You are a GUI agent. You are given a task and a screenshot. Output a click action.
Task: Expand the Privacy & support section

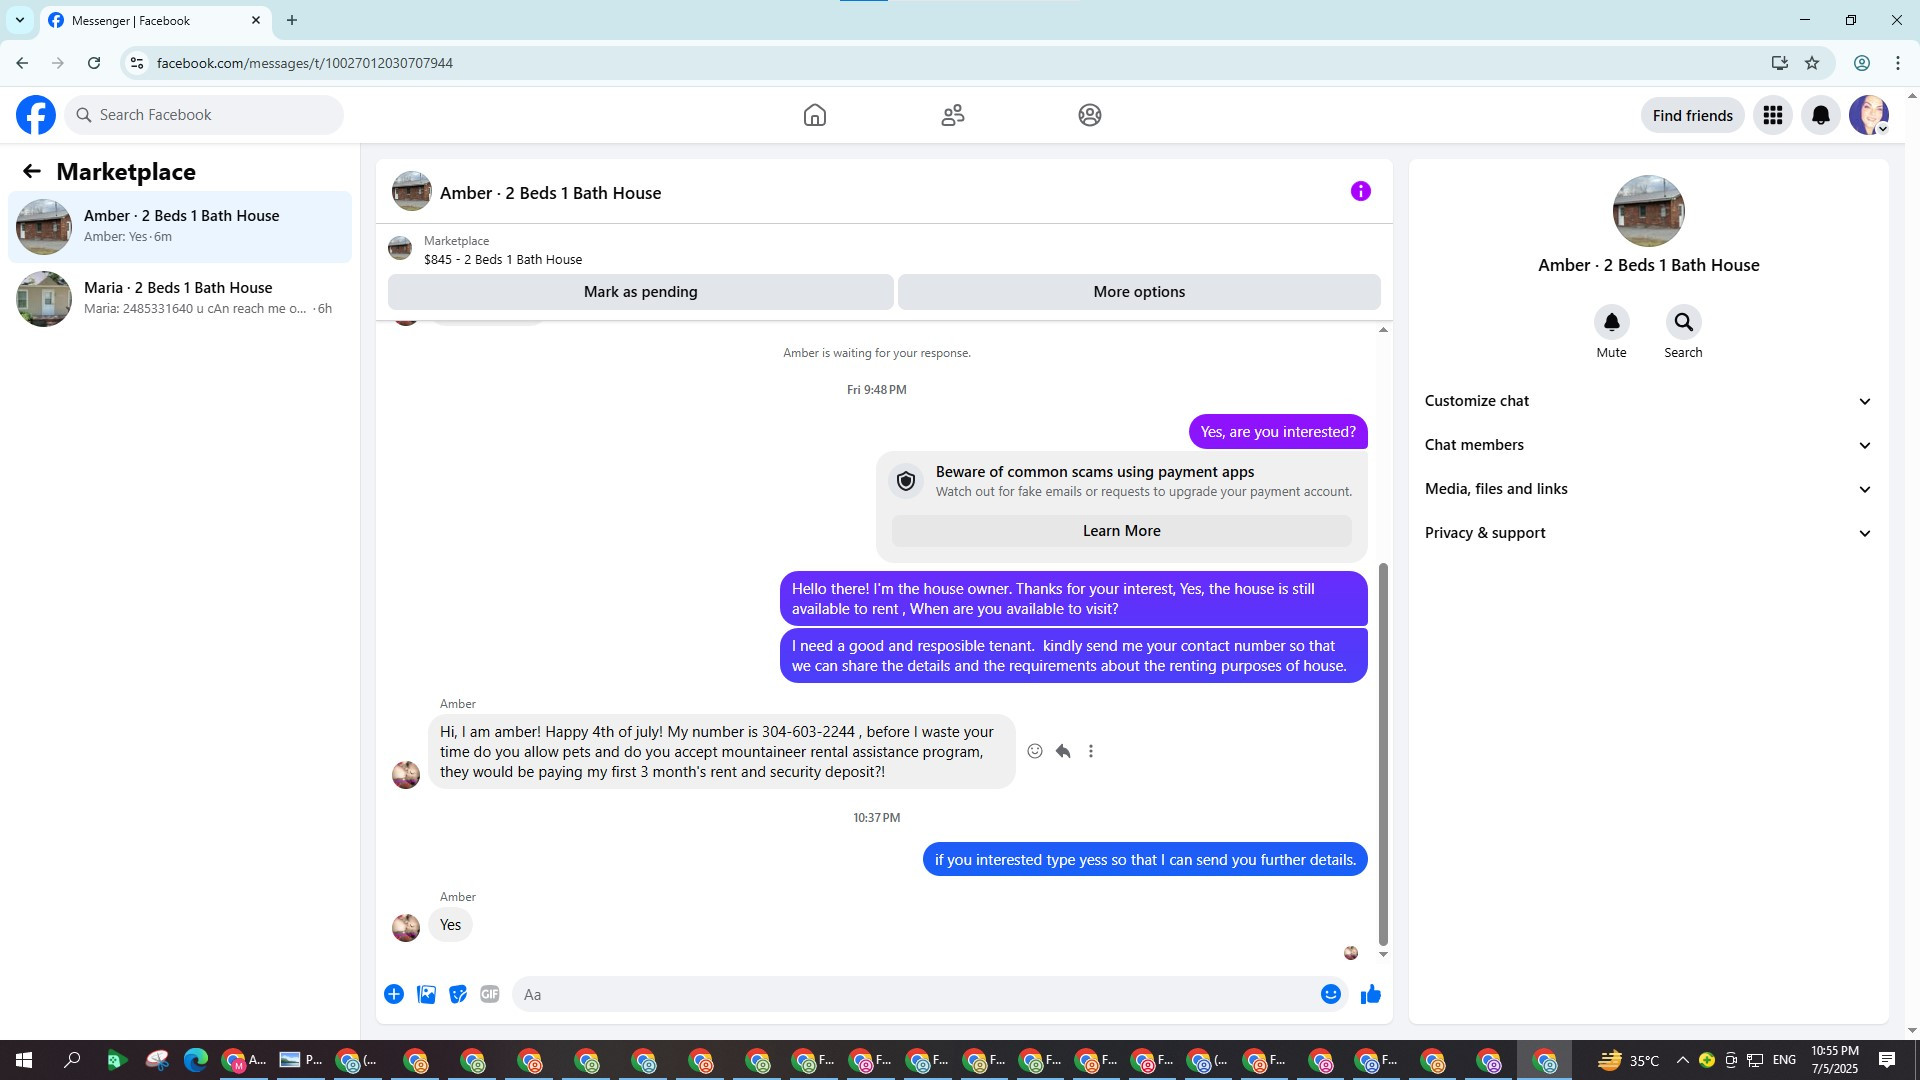coord(1648,533)
